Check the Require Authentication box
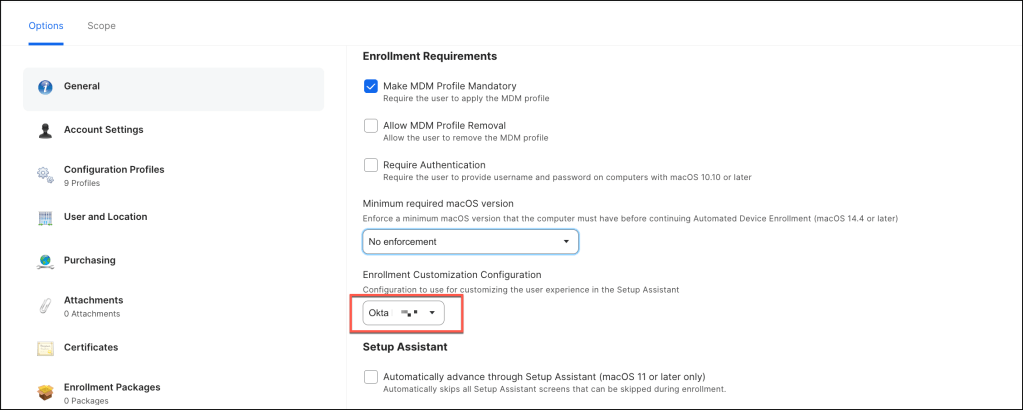 pyautogui.click(x=371, y=165)
